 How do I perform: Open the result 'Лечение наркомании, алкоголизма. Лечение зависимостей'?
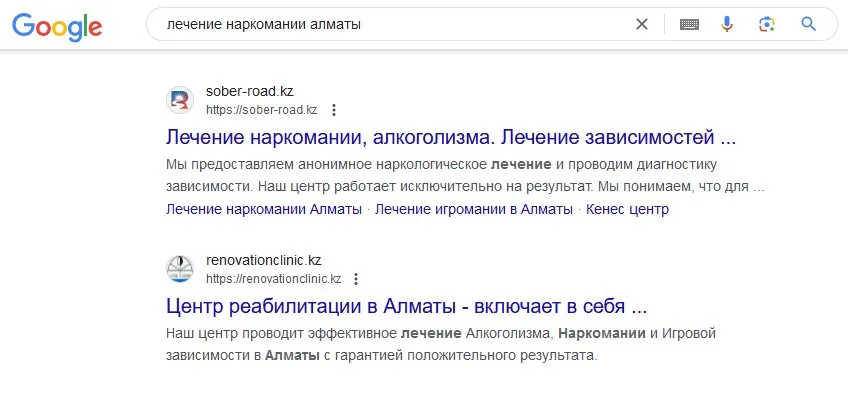pyautogui.click(x=451, y=137)
